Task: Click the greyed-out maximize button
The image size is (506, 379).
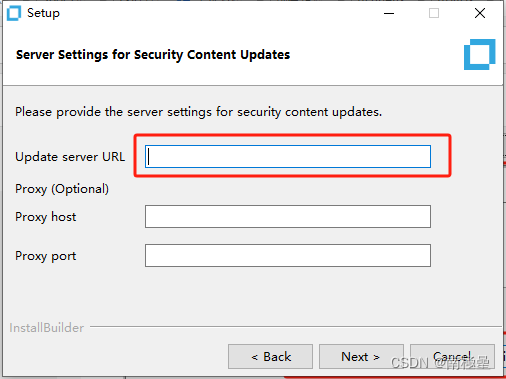Action: 434,14
